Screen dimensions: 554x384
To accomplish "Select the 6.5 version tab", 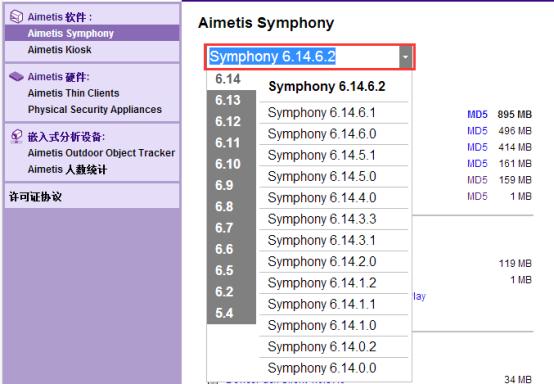I will pos(231,270).
